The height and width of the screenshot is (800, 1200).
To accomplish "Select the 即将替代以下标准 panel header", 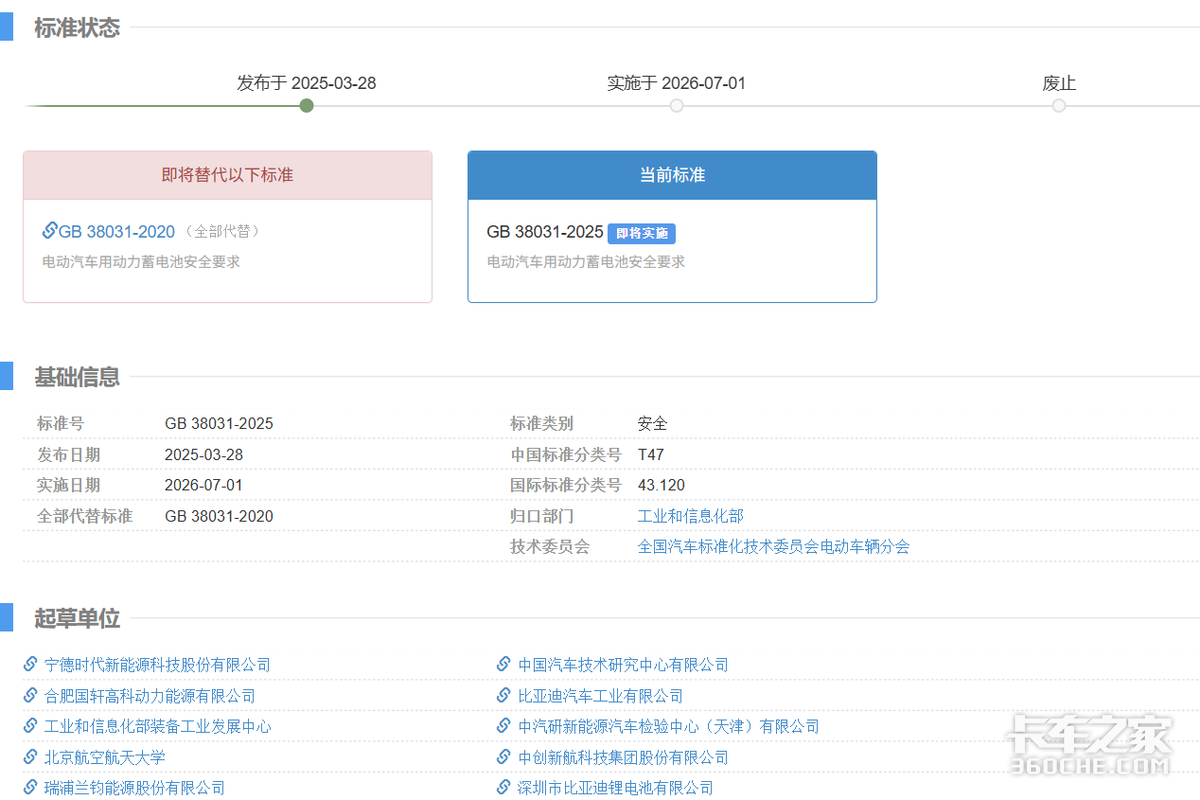I will 227,175.
